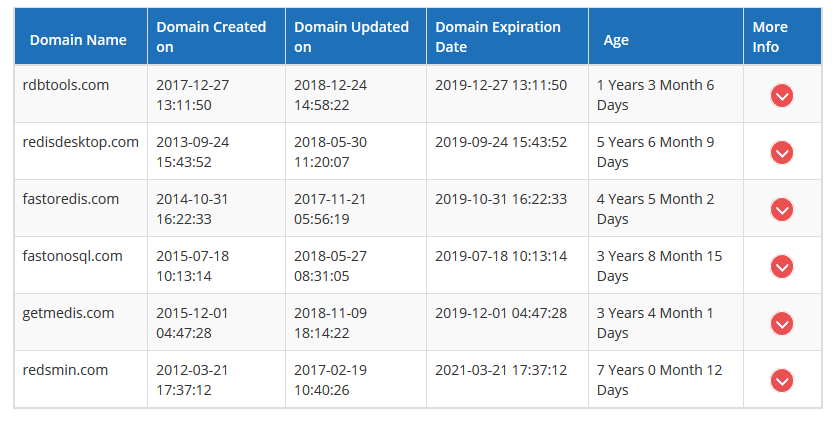Click created date 2013-09-24 15:43:52
Viewport: 838px width, 439px height.
[x=192, y=152]
